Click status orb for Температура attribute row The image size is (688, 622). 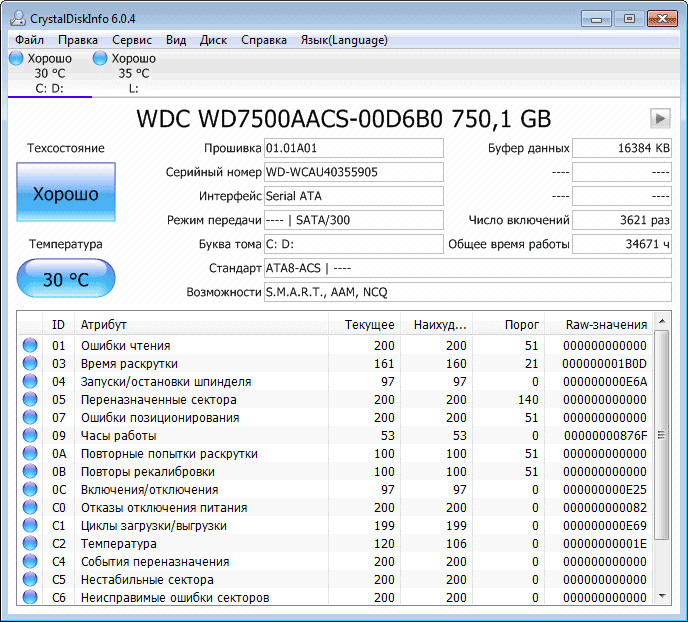pyautogui.click(x=30, y=543)
